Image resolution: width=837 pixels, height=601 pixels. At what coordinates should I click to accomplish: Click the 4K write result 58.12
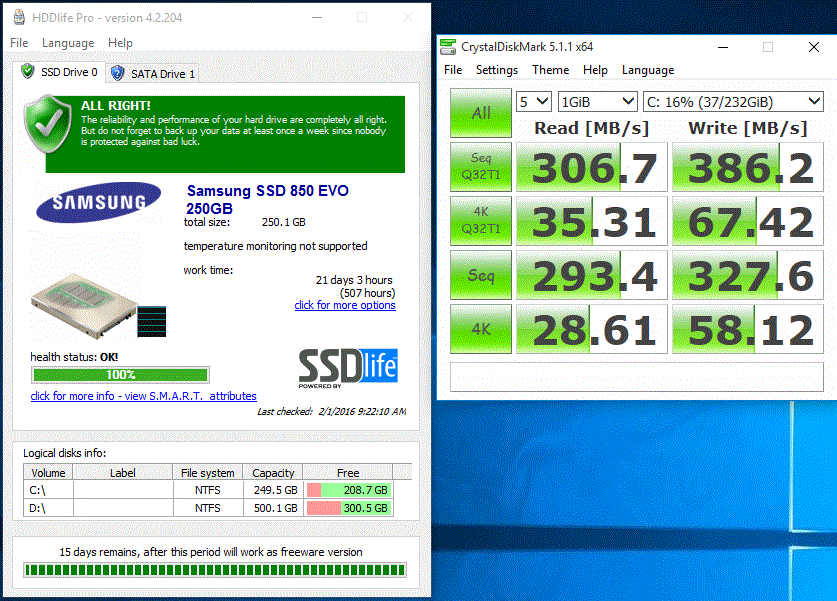click(747, 329)
